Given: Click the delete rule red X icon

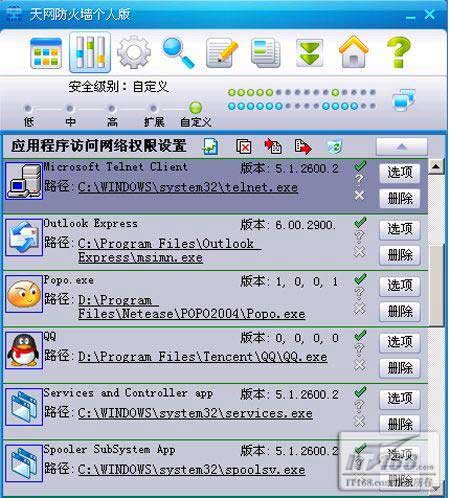Looking at the screenshot, I should tap(244, 146).
